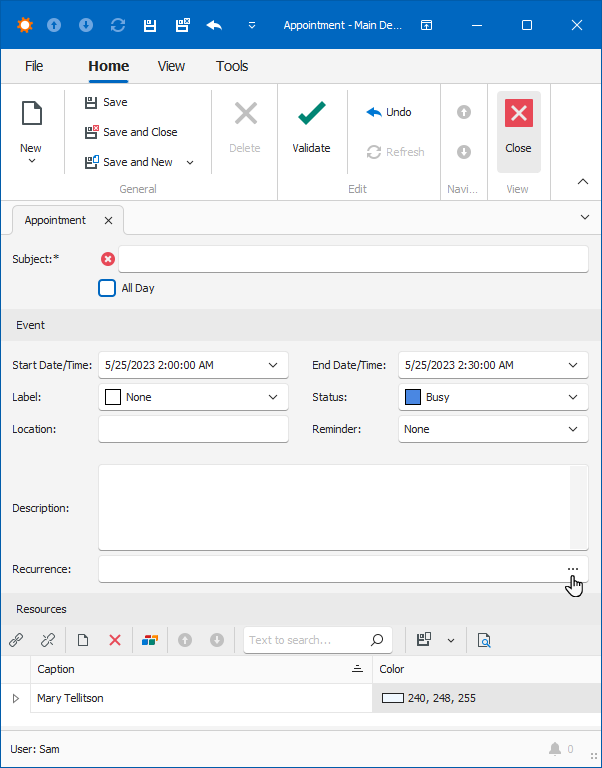Click the previous record arrow in title bar
602x768 pixels.
point(54,25)
